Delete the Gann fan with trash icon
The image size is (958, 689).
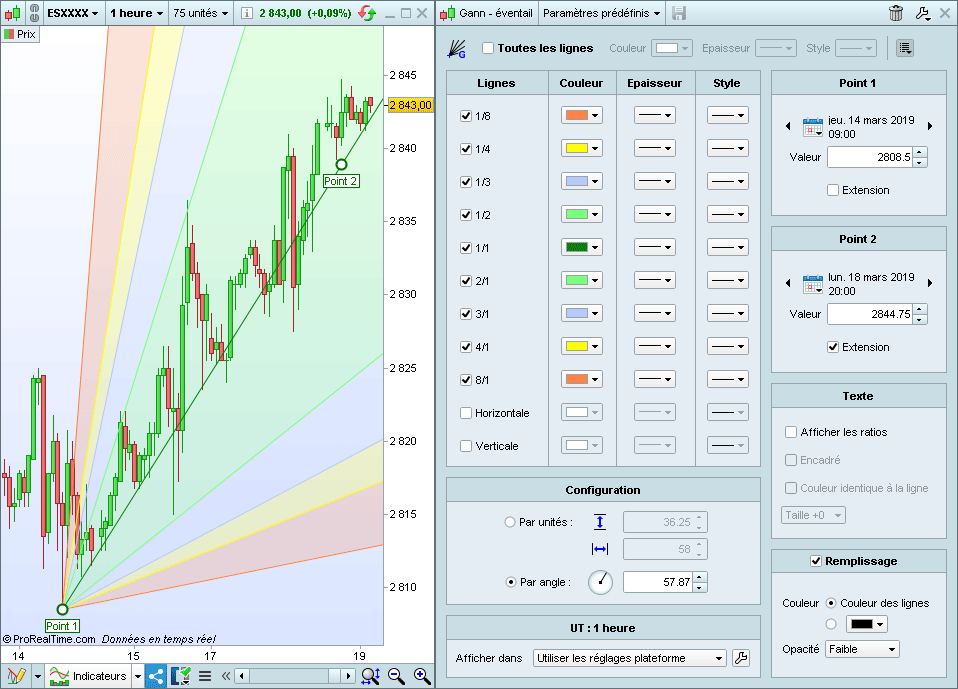pyautogui.click(x=896, y=14)
